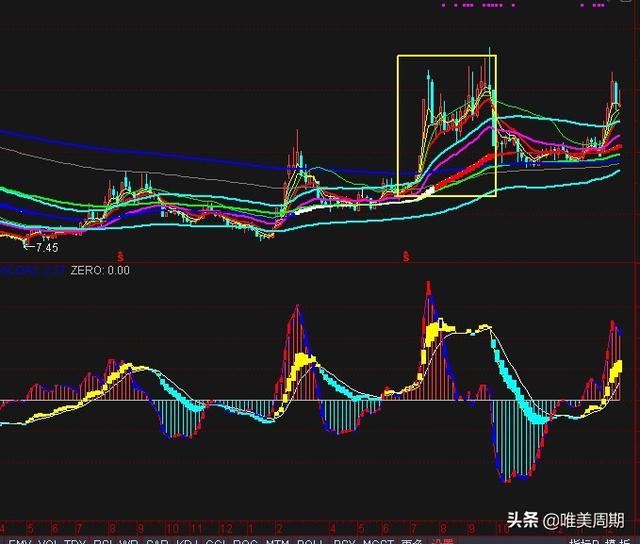This screenshot has height=544, width=640.
Task: Click the yellow rectangle selection box on the chart
Action: coord(447,126)
